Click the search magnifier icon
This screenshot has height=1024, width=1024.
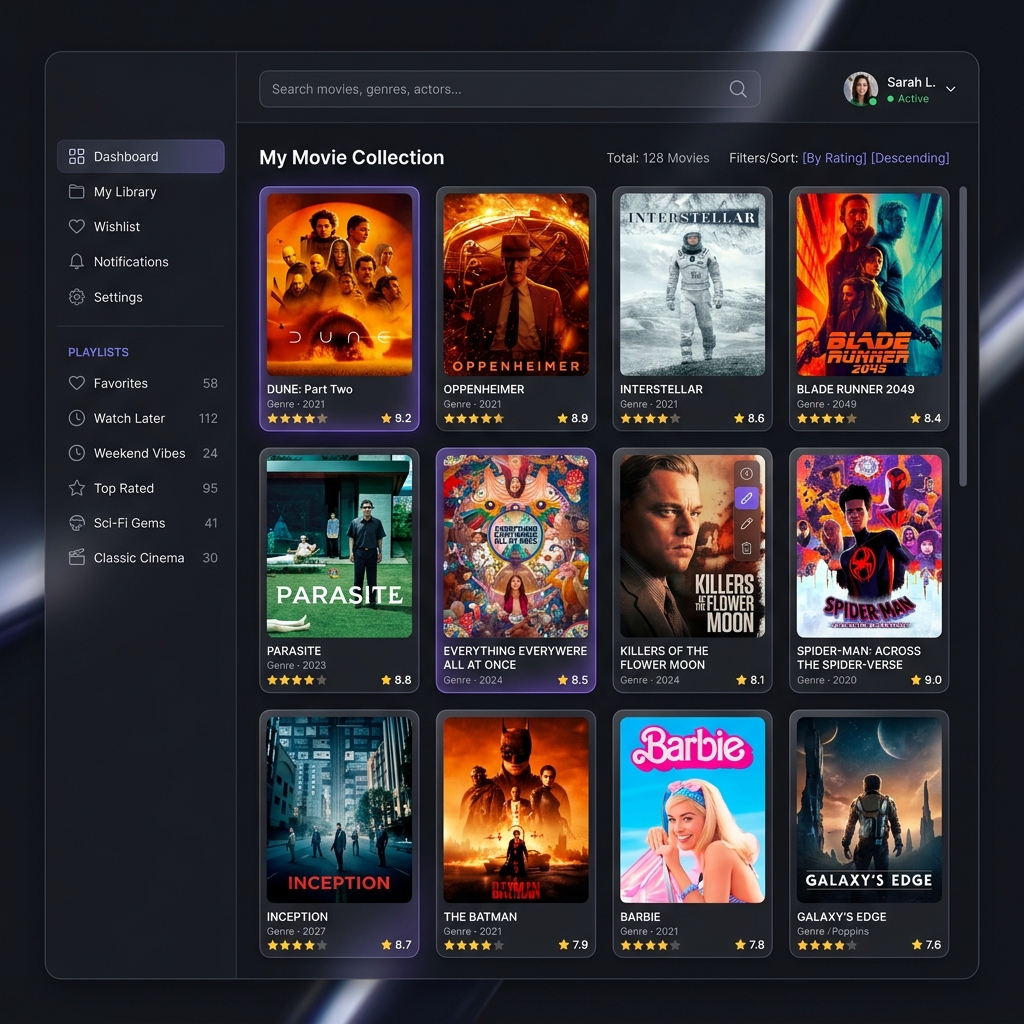(x=737, y=89)
